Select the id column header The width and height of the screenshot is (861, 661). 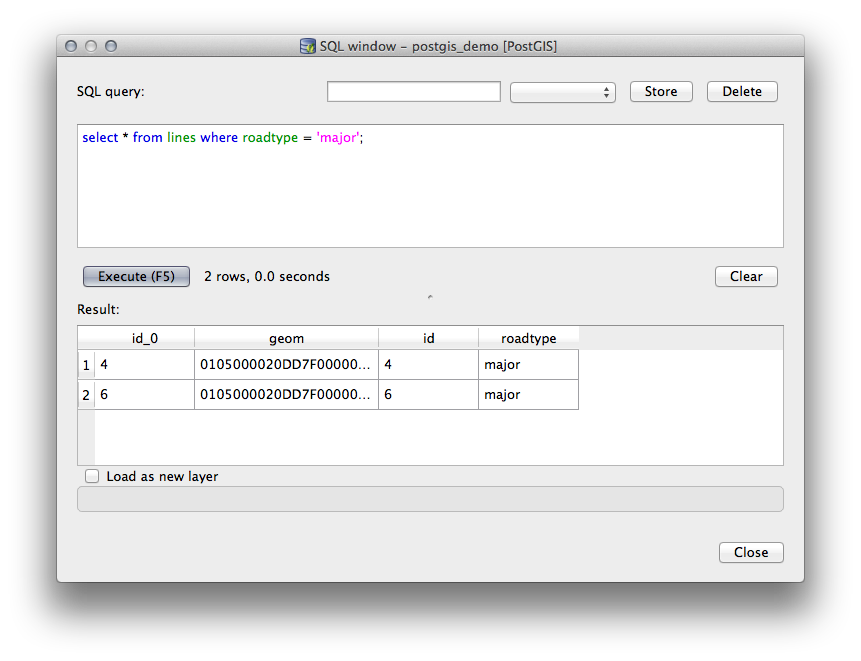tap(428, 338)
